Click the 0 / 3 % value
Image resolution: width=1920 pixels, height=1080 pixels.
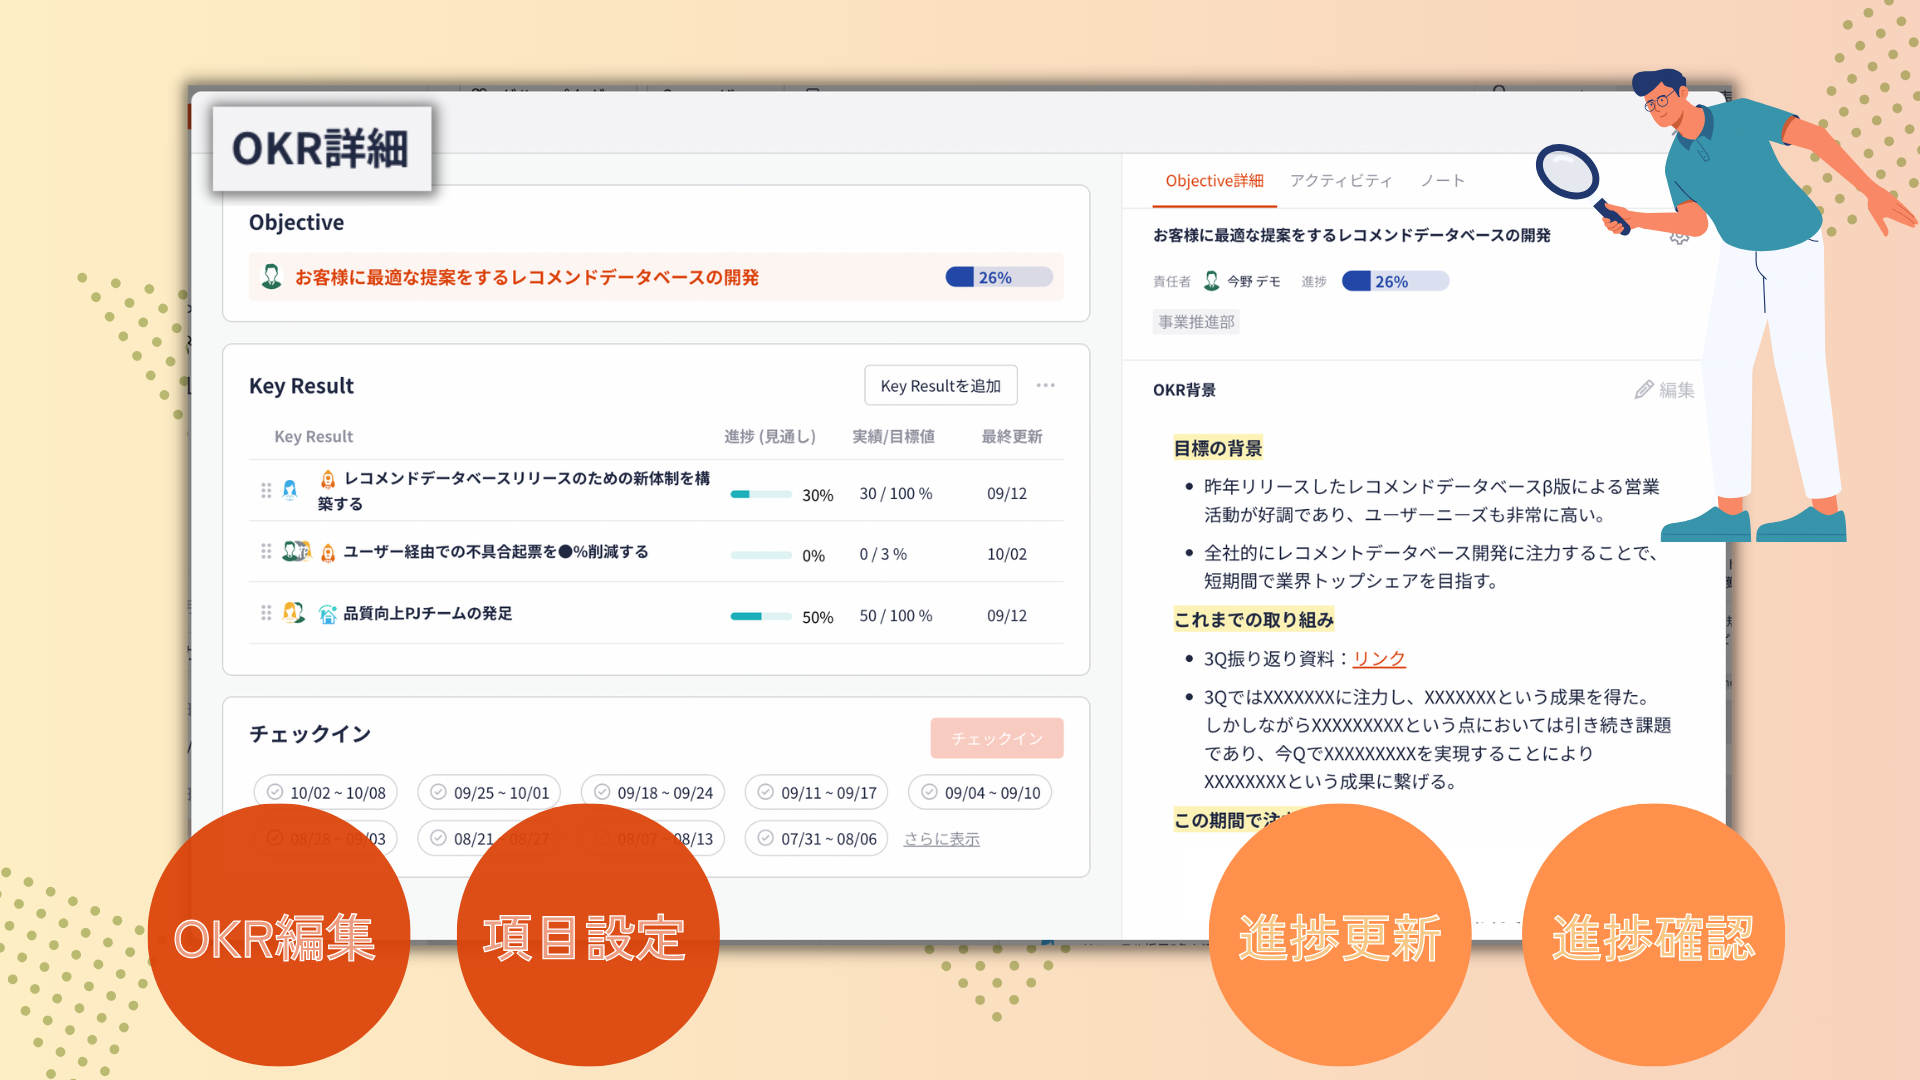coord(883,555)
